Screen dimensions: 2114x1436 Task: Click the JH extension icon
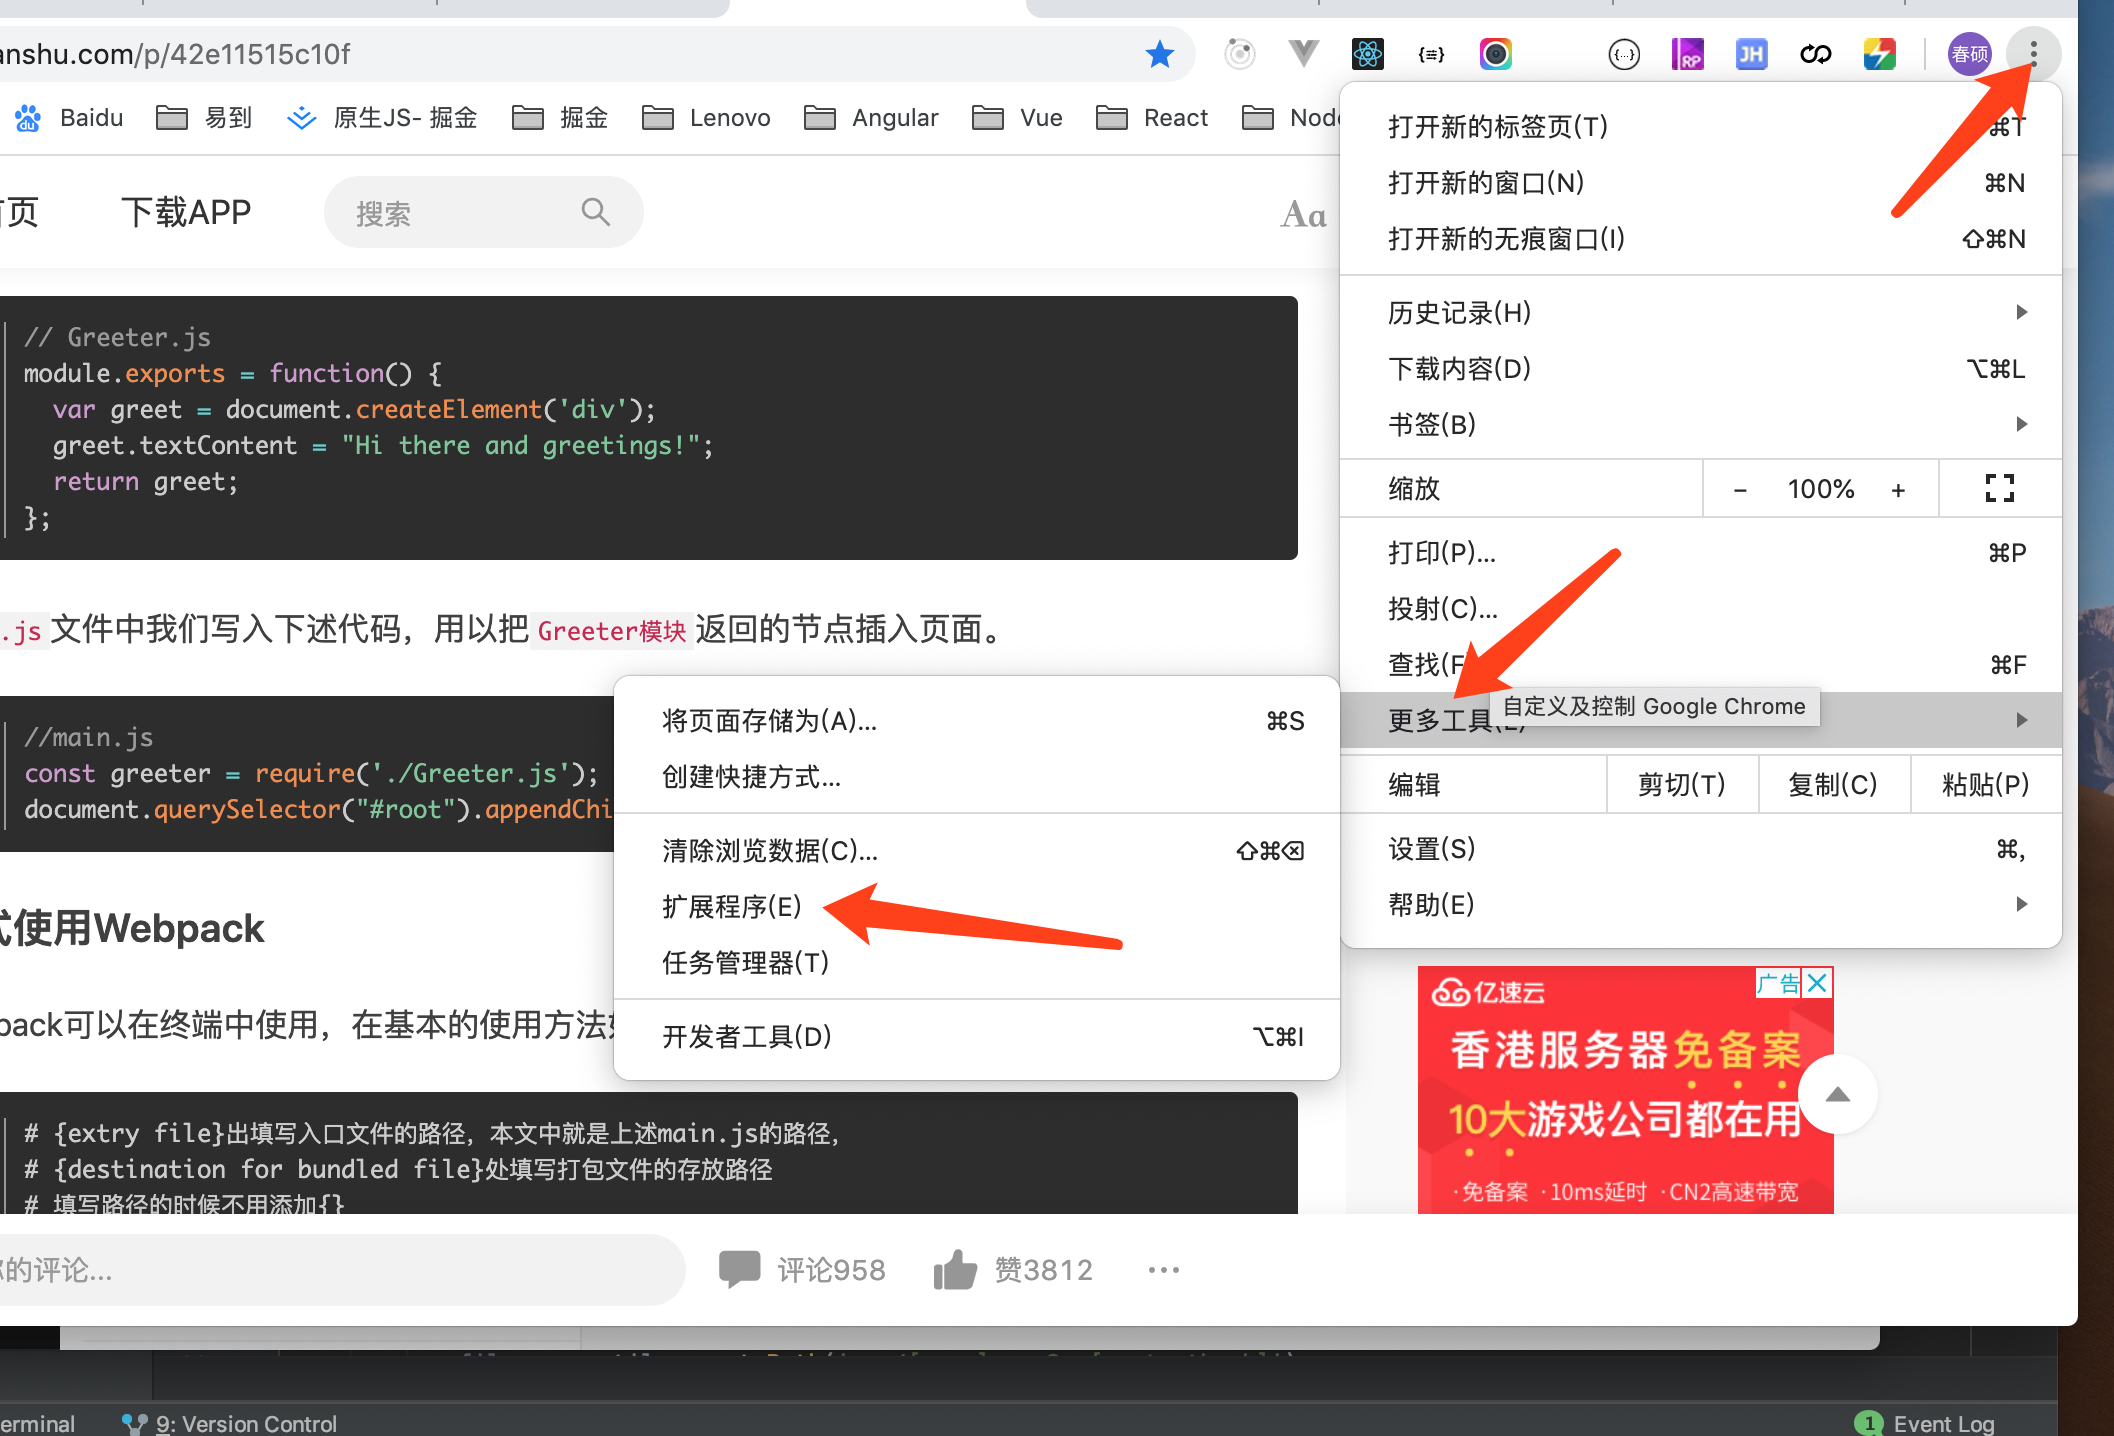coord(1751,54)
